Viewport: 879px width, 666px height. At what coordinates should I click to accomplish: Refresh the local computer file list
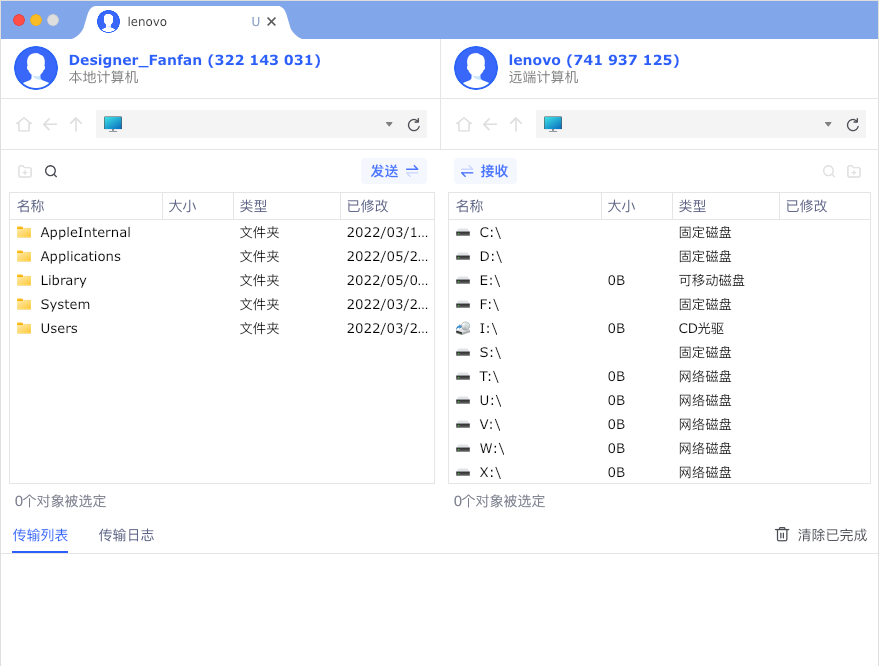click(x=414, y=124)
